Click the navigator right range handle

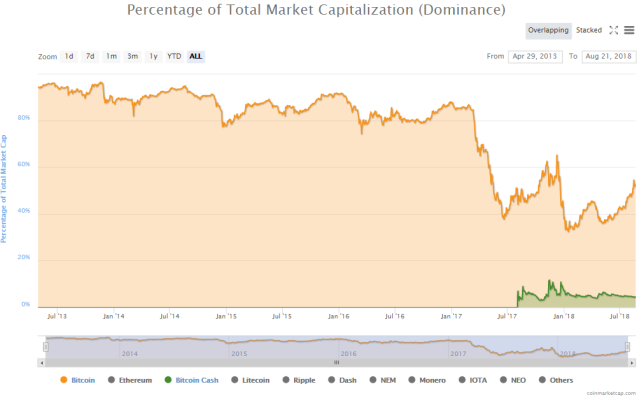[x=627, y=347]
